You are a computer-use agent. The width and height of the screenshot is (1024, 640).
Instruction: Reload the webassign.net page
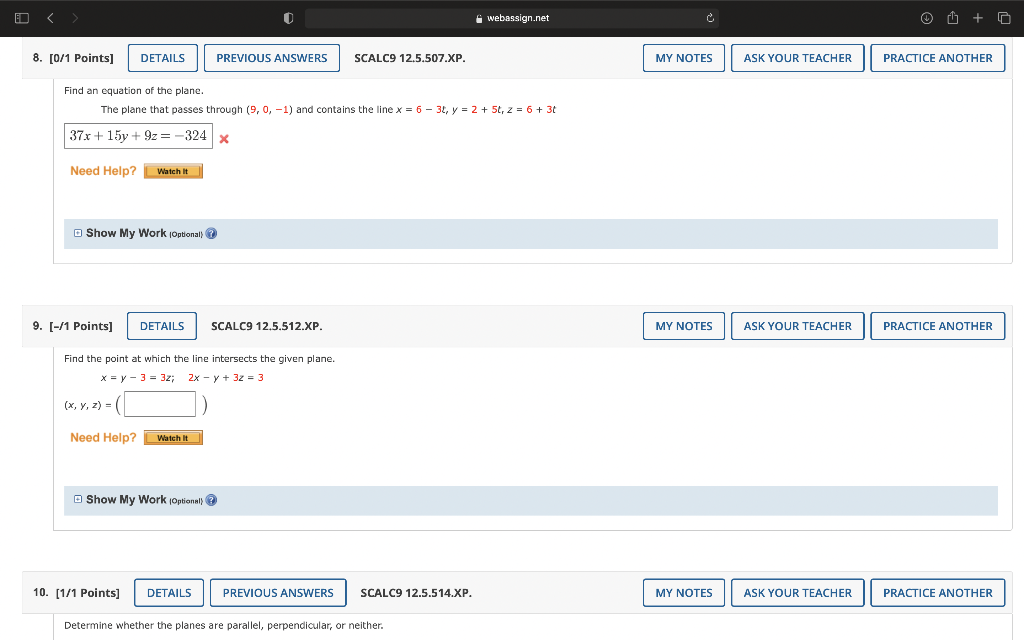pos(710,18)
